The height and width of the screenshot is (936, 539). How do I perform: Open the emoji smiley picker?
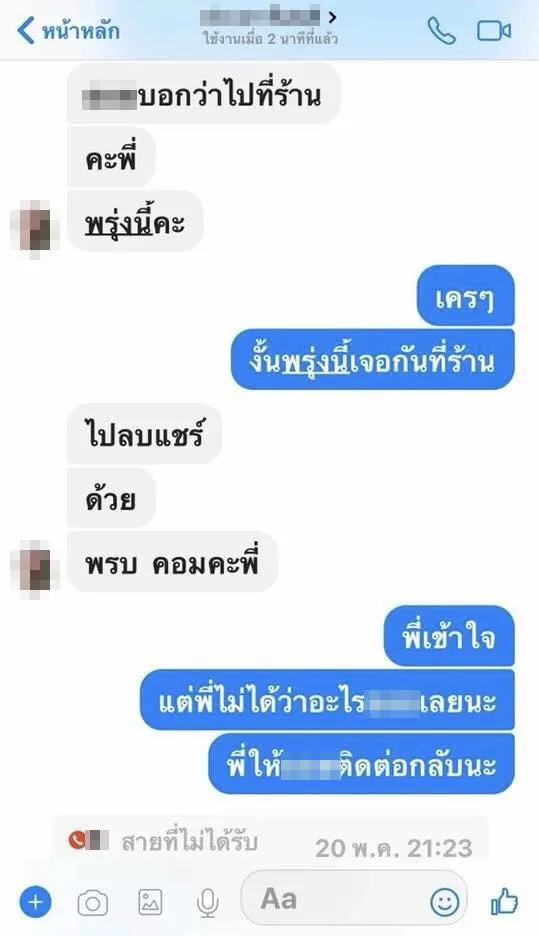pos(445,902)
